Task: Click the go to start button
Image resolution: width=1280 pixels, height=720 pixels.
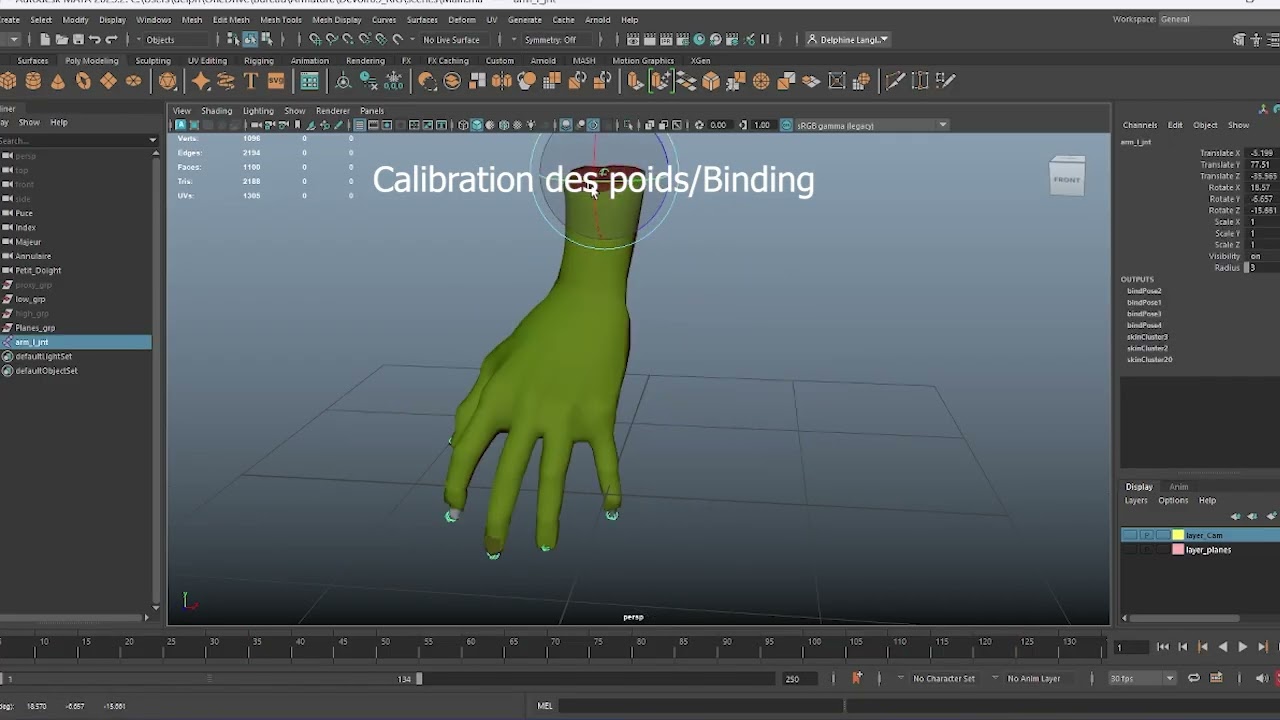Action: (x=1162, y=647)
